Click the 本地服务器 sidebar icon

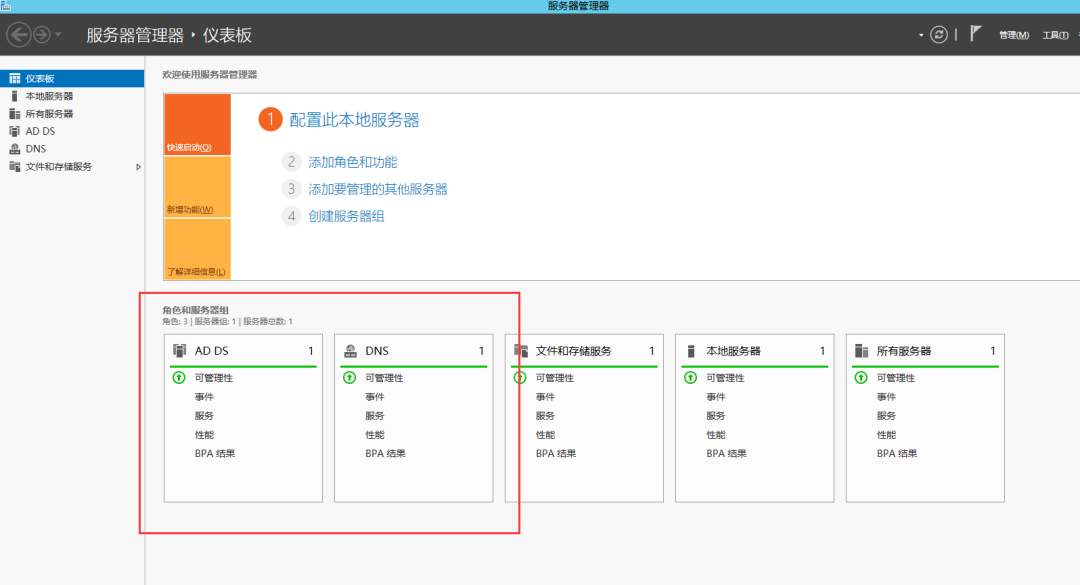point(14,96)
